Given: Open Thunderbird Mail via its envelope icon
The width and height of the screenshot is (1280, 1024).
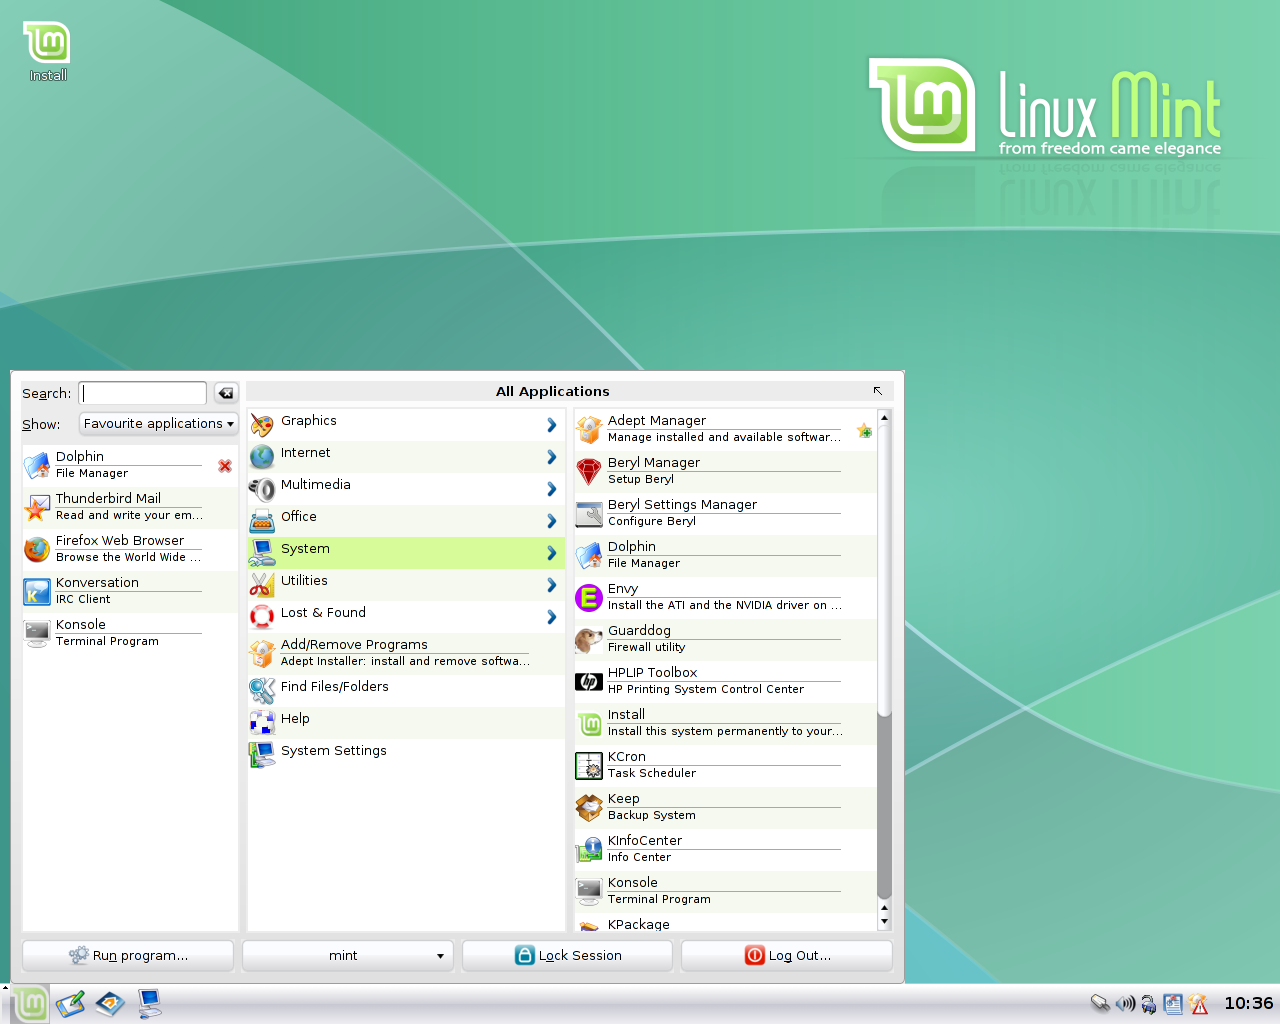Looking at the screenshot, I should point(37,507).
